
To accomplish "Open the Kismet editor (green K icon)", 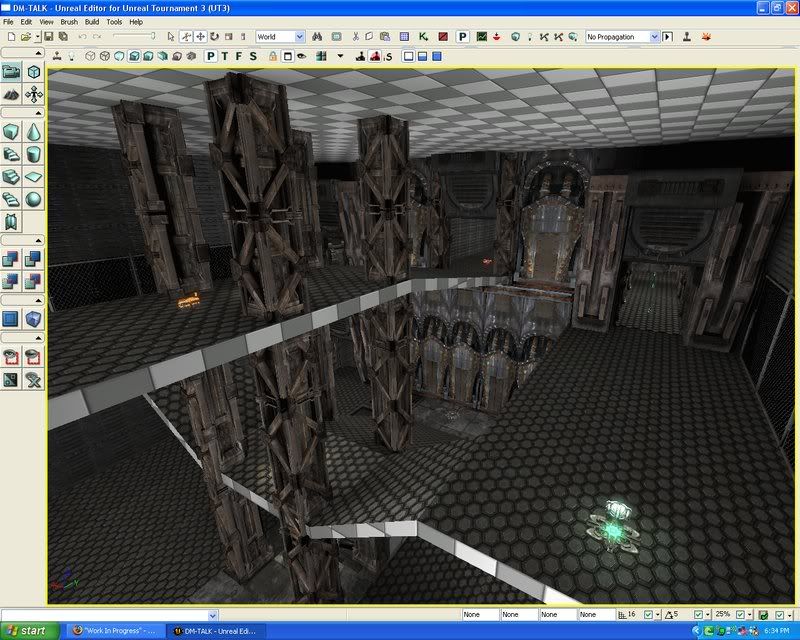I will 423,37.
